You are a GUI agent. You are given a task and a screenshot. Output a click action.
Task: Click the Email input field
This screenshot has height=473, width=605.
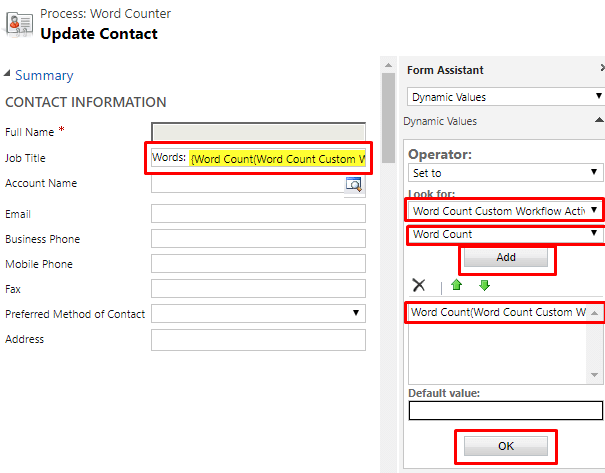point(258,213)
